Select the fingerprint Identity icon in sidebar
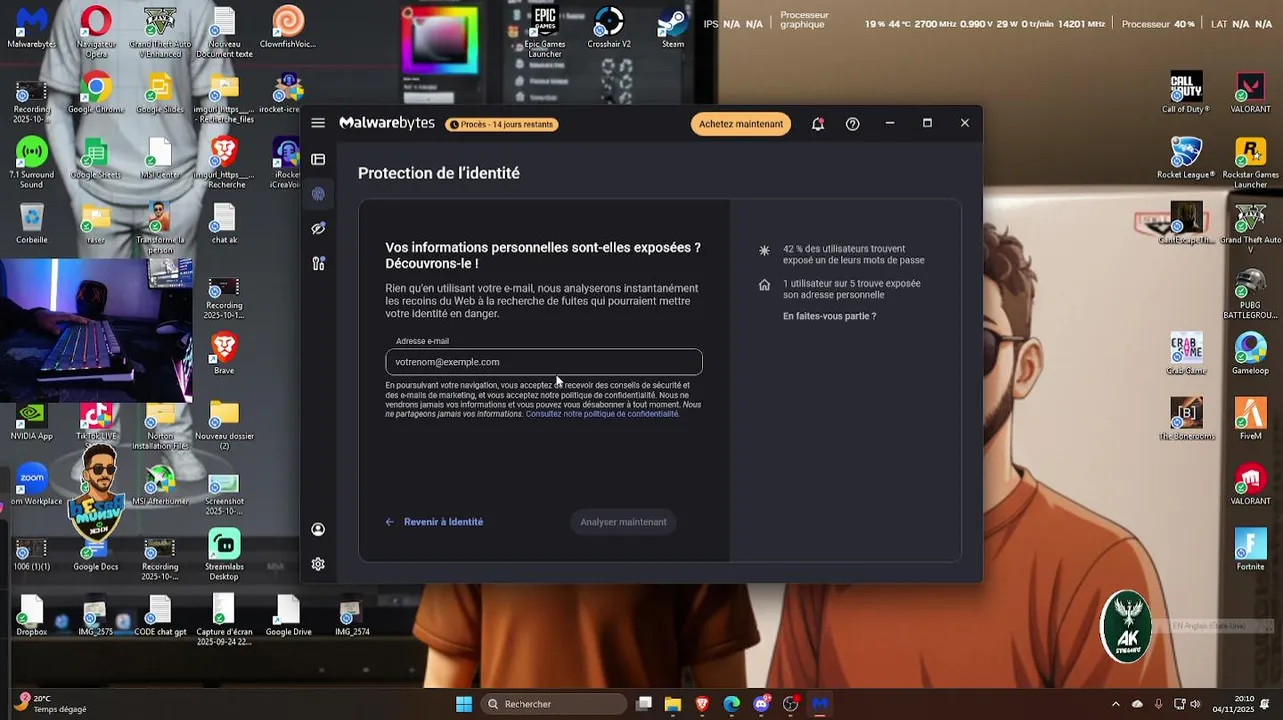Viewport: 1283px width, 720px height. 318,194
